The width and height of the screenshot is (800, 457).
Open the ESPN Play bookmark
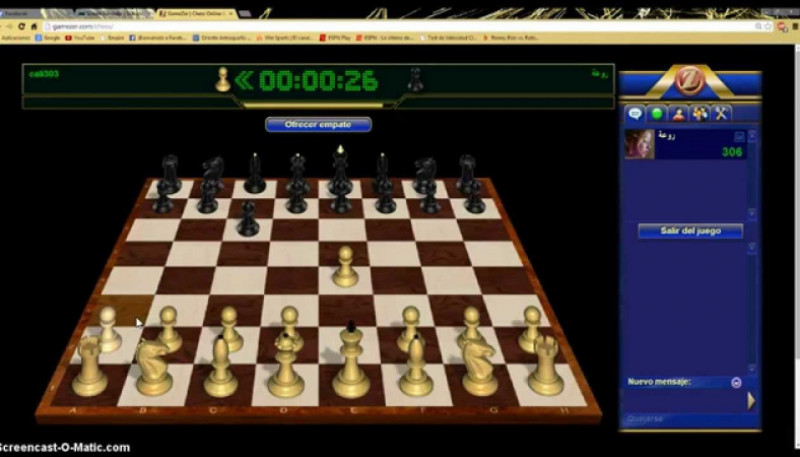[x=335, y=38]
